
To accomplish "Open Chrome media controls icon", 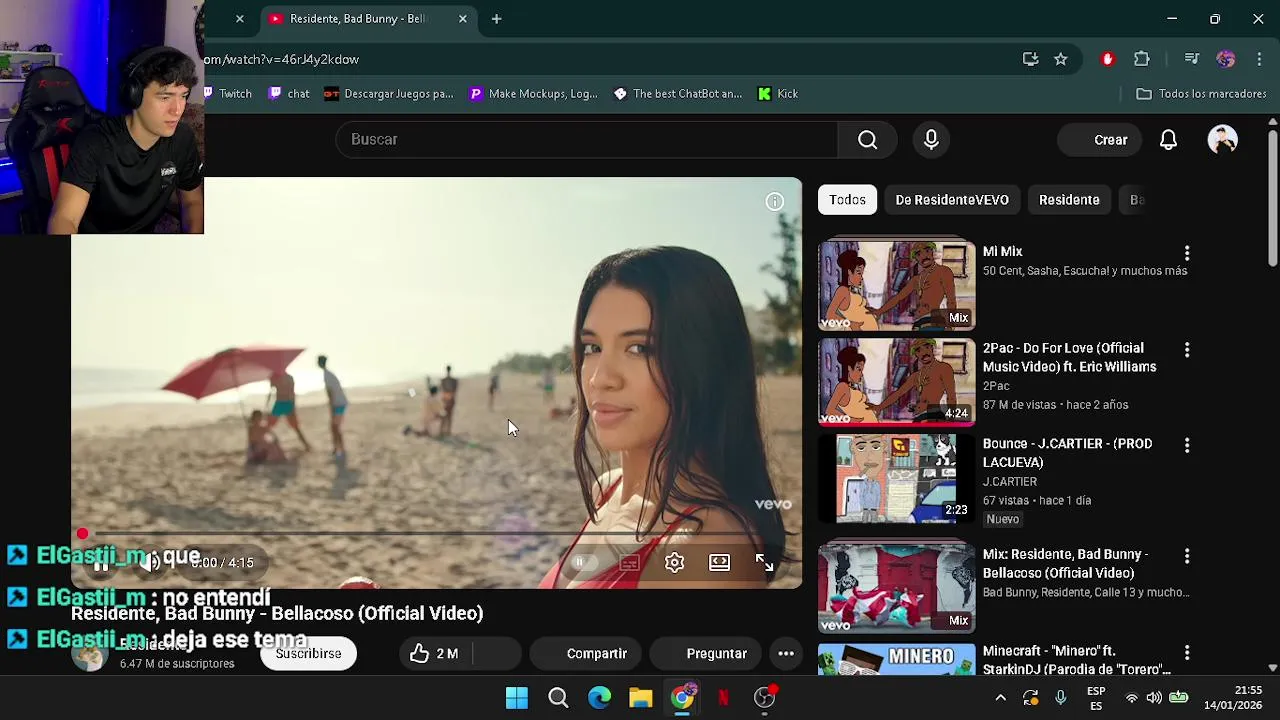I will (1191, 60).
